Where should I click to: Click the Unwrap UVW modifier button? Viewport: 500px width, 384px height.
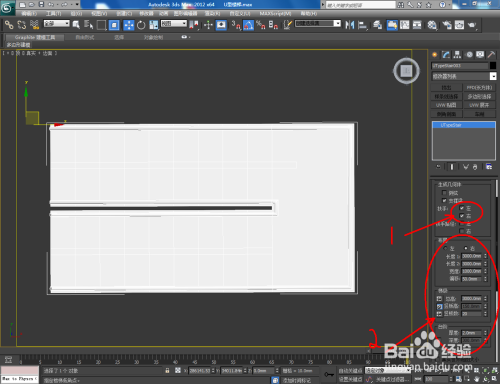pos(479,105)
